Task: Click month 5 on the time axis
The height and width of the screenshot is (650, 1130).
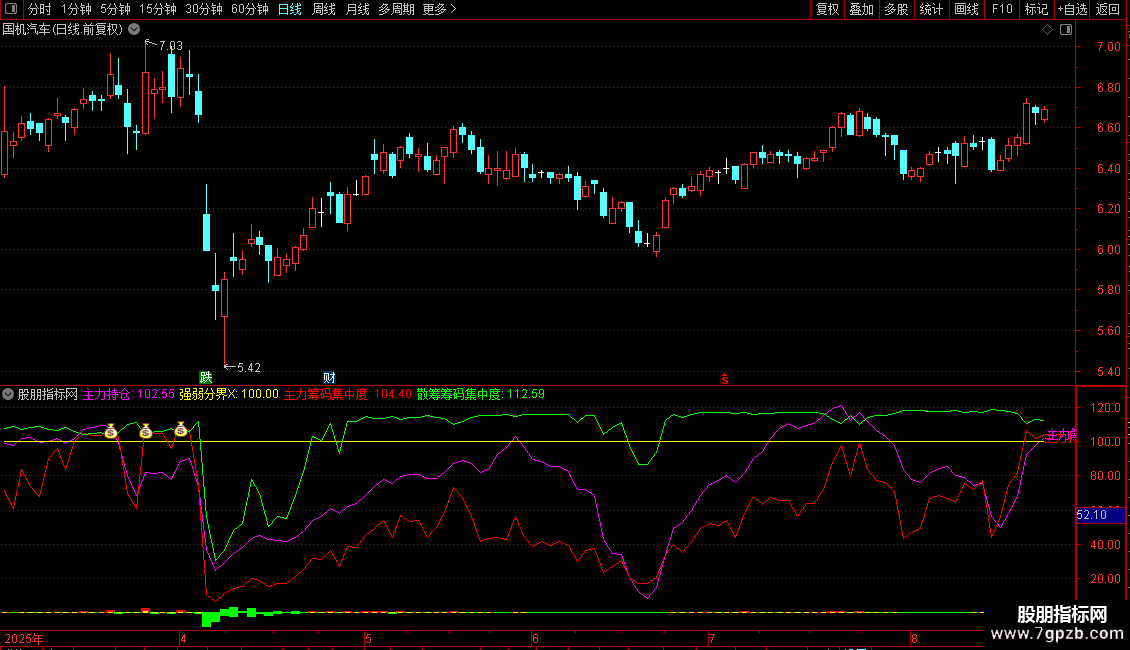Action: tap(368, 638)
